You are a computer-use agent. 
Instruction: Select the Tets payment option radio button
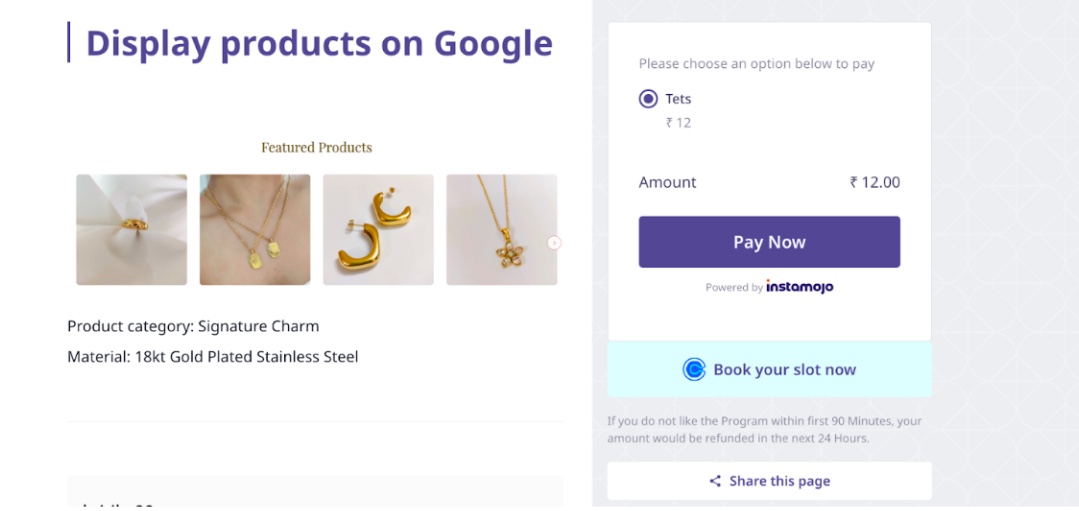[x=648, y=99]
